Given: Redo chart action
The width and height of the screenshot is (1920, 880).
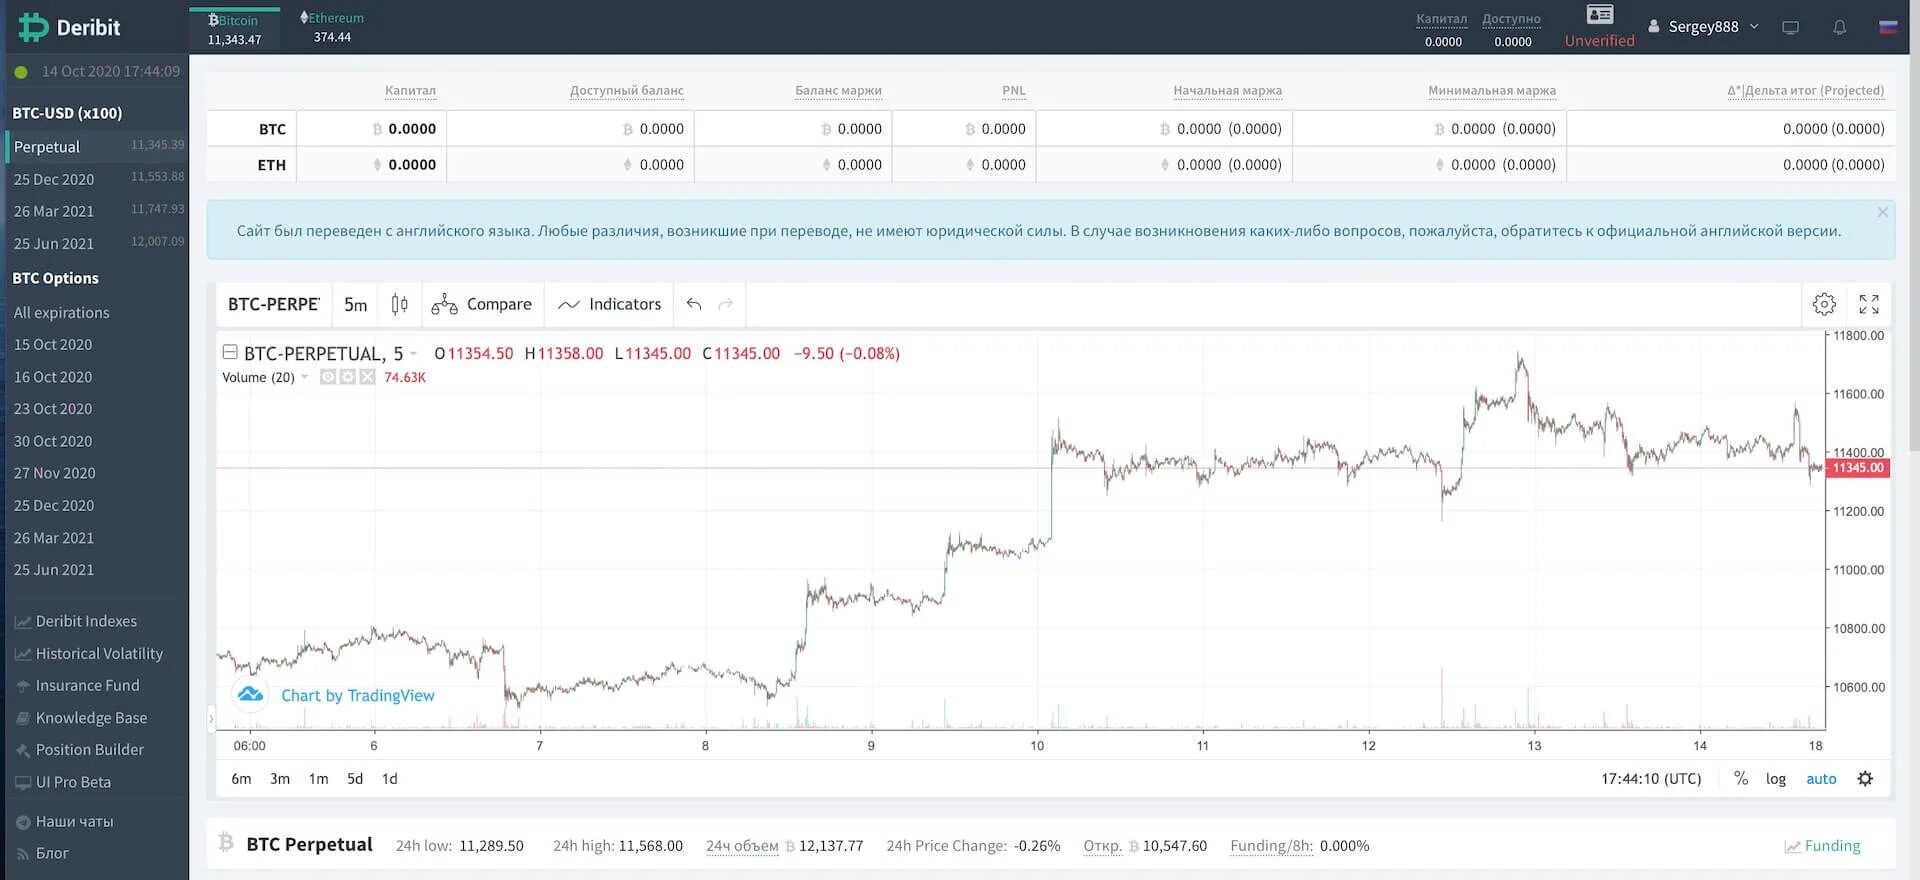Looking at the screenshot, I should (x=726, y=304).
